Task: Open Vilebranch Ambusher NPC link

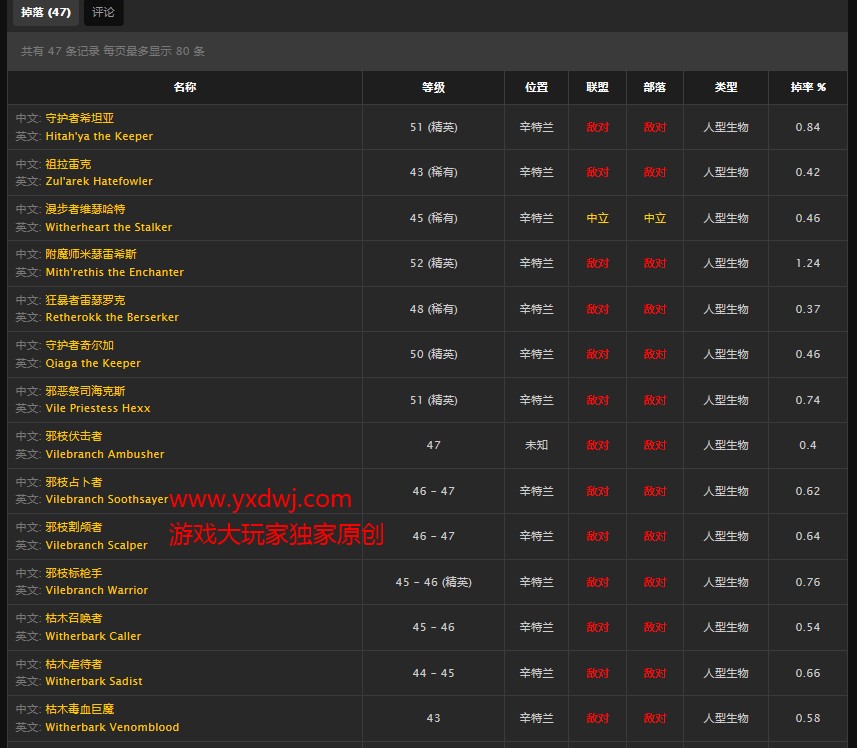Action: (x=105, y=454)
